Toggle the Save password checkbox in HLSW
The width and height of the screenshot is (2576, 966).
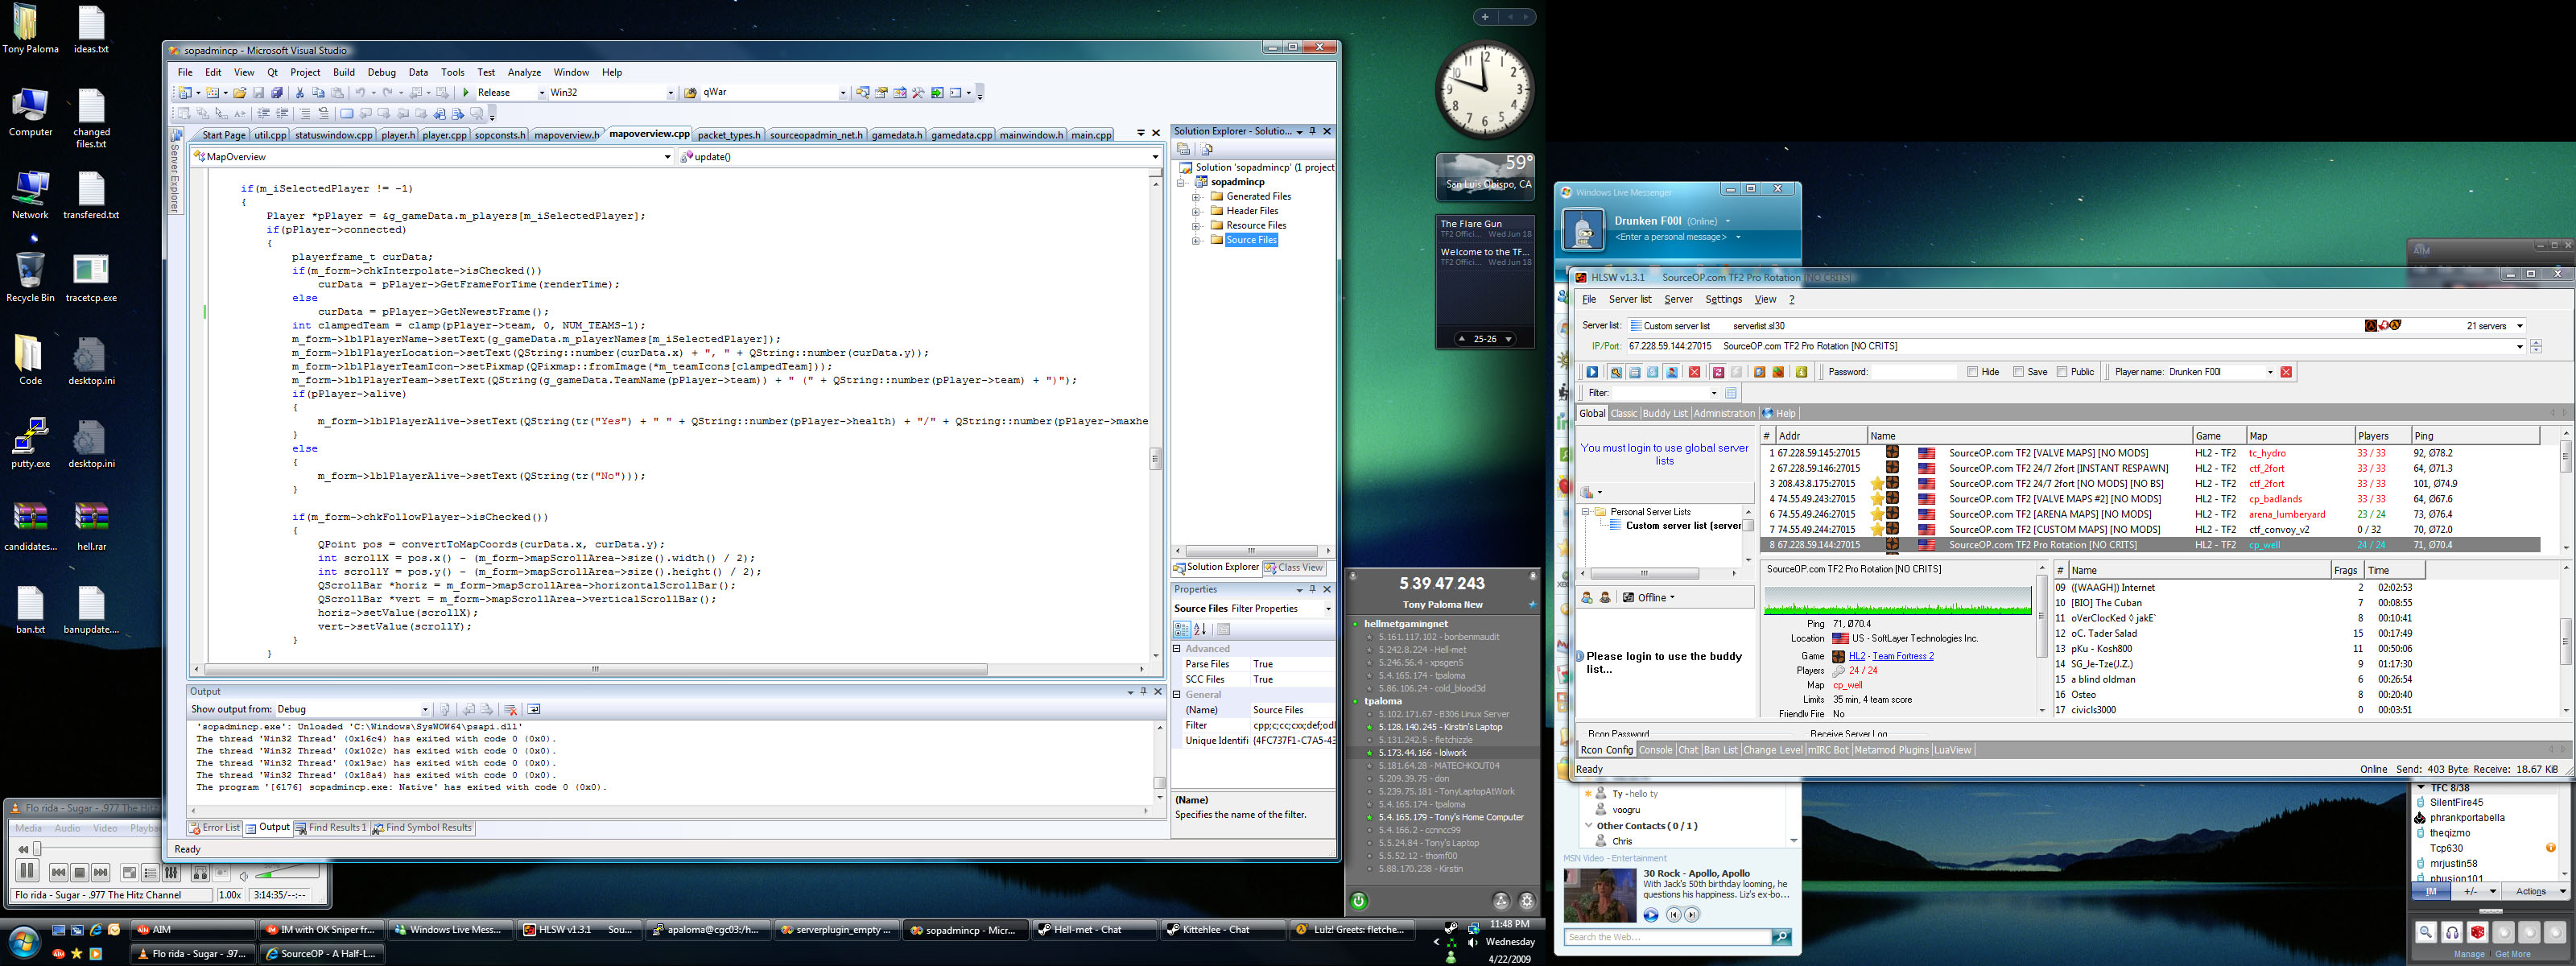click(2019, 372)
